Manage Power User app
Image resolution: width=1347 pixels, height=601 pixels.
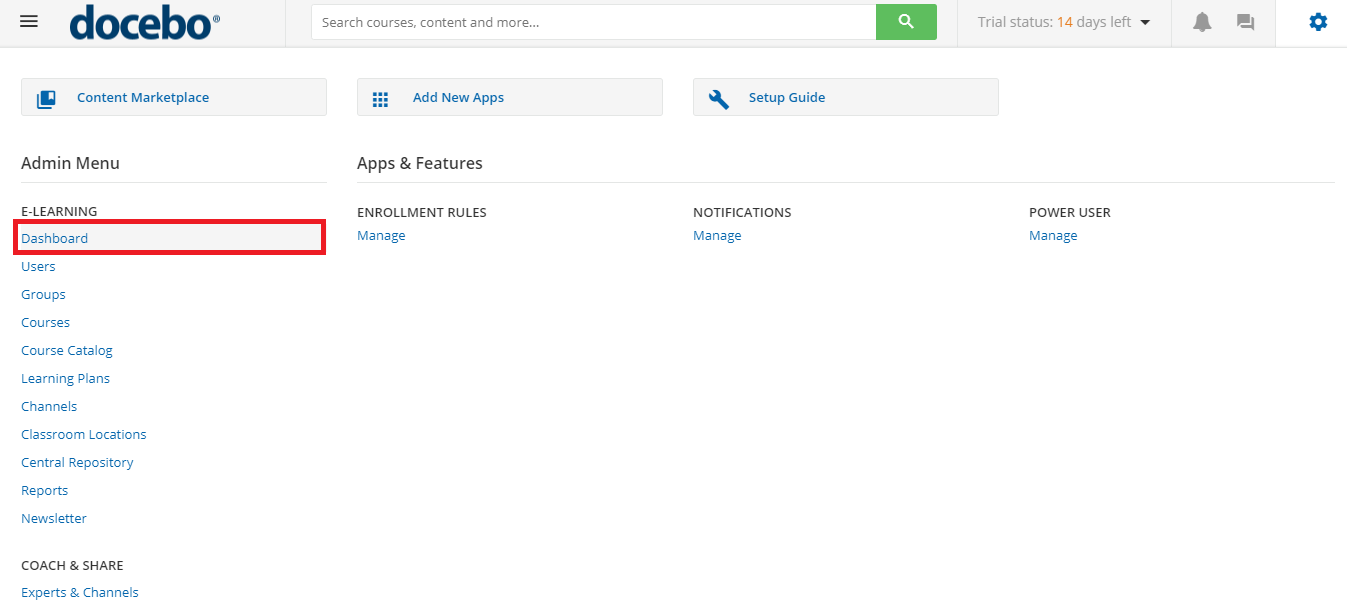[x=1053, y=235]
